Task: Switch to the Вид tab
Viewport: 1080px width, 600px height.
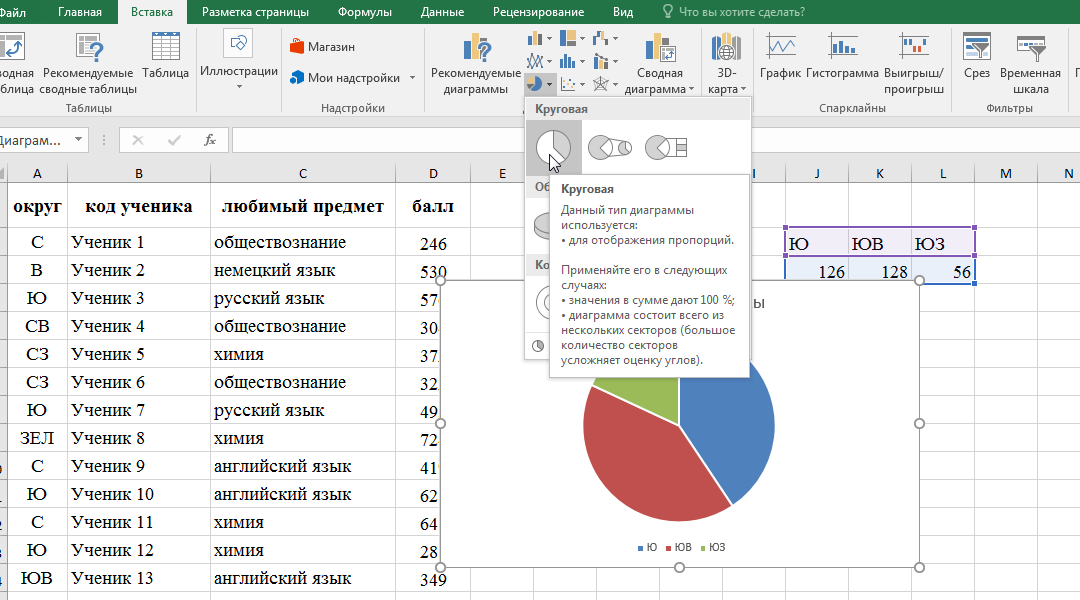Action: [623, 12]
